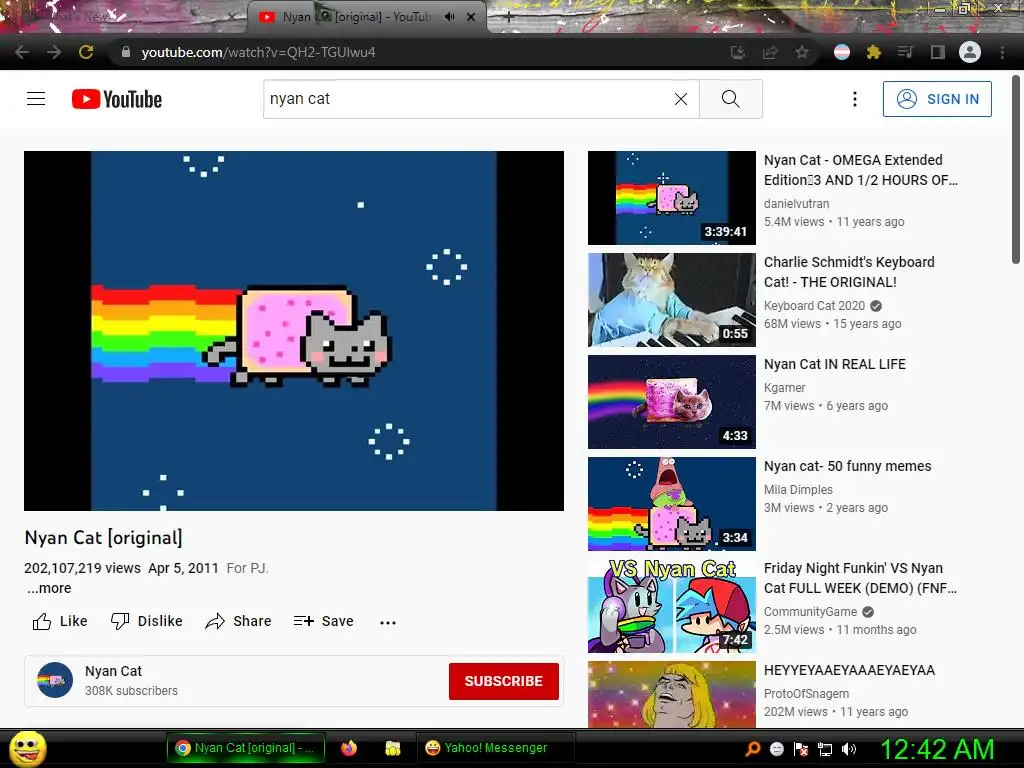
Task: Click the volume speaker tray icon
Action: [x=849, y=749]
